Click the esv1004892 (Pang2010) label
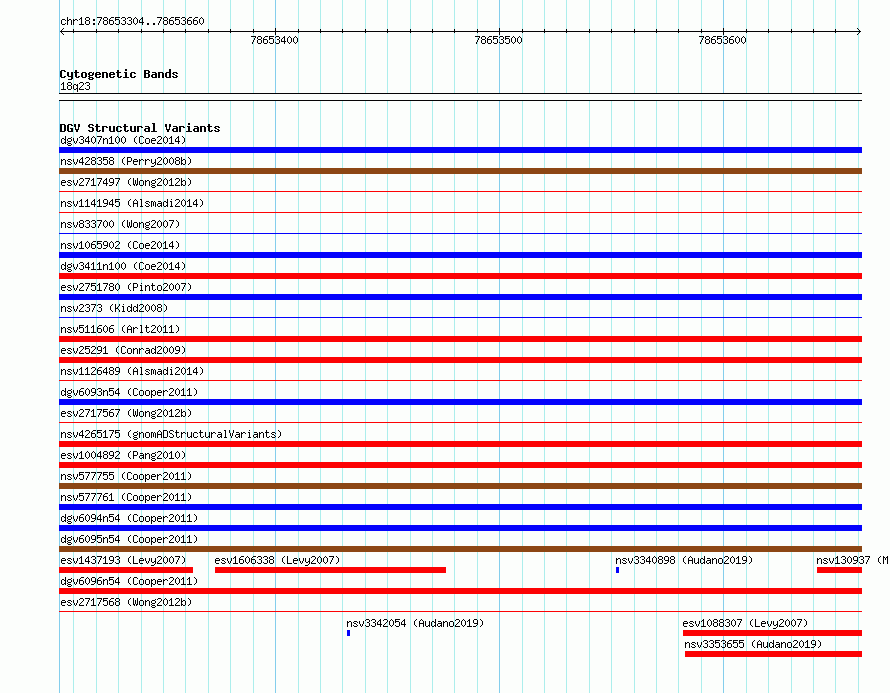This screenshot has height=693, width=890. coord(123,455)
